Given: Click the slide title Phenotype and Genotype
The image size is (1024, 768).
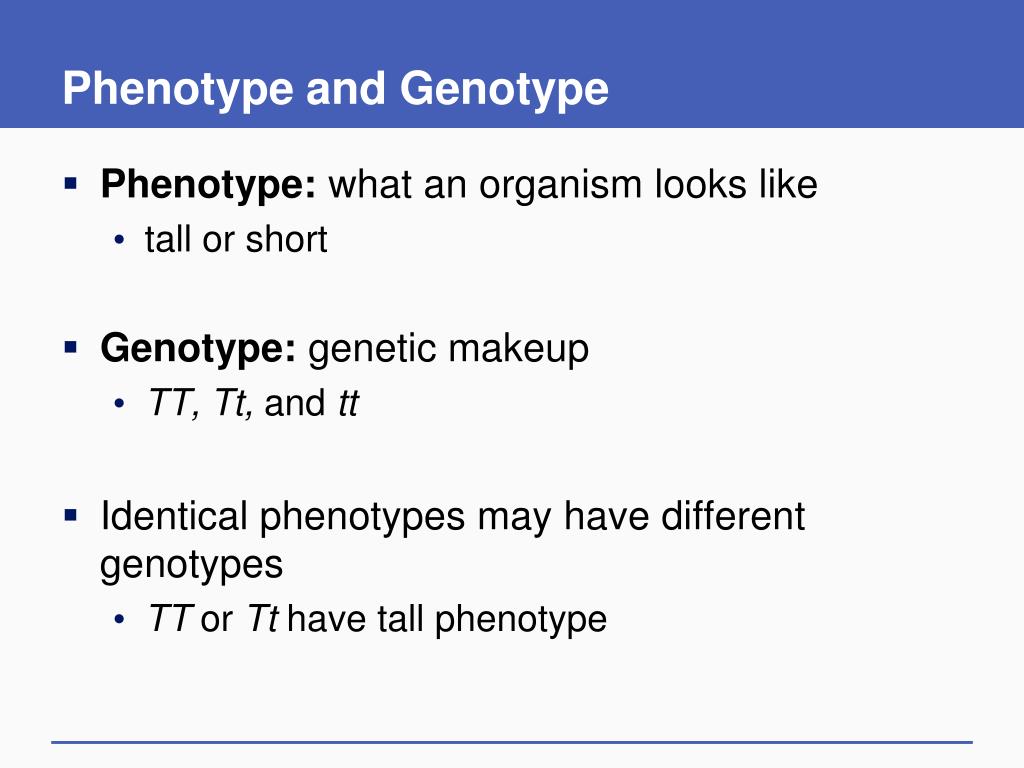Looking at the screenshot, I should click(336, 89).
